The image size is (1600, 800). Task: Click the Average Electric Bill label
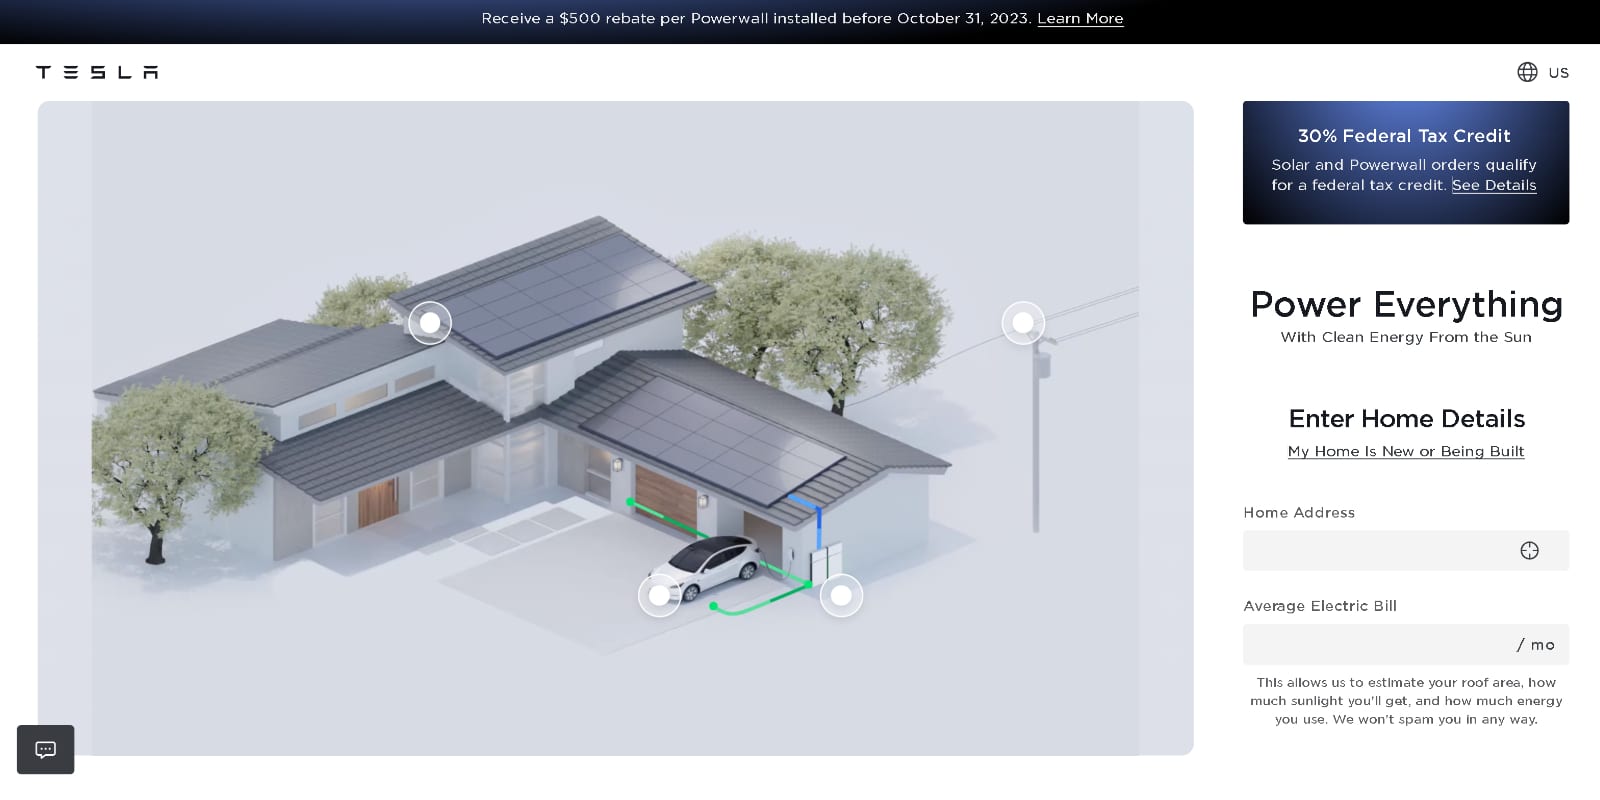coord(1320,606)
